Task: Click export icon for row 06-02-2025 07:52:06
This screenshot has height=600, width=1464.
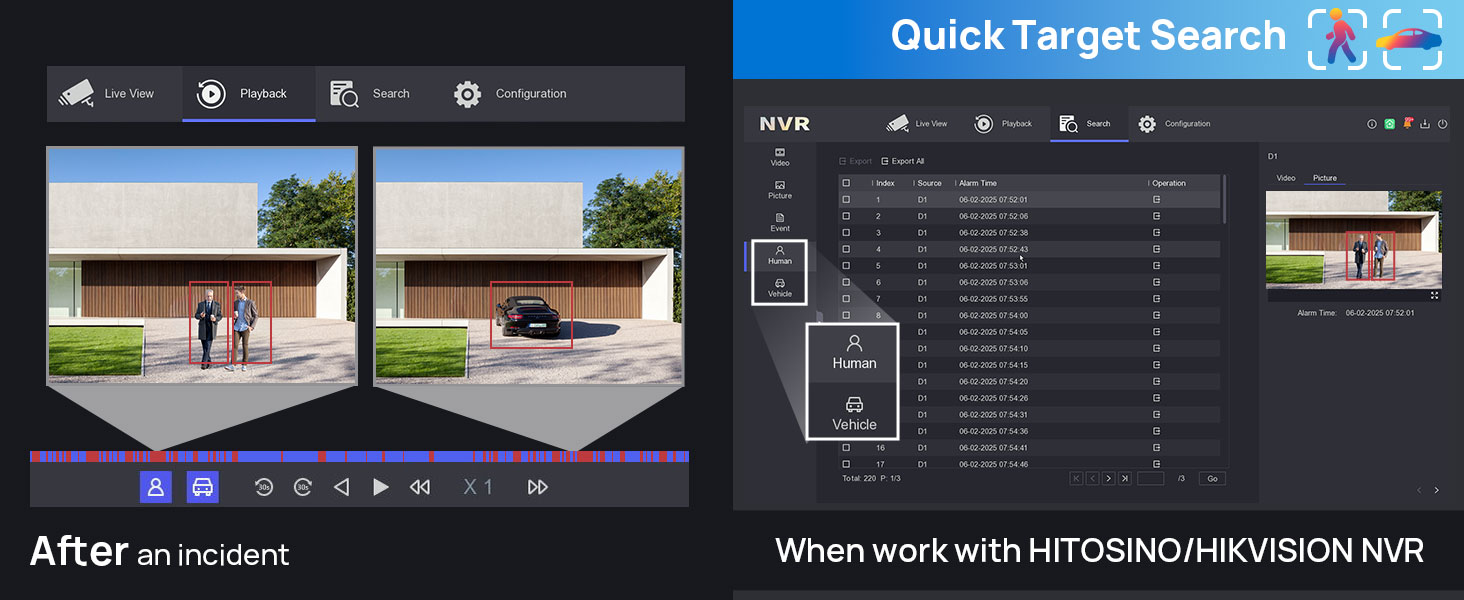Action: (1156, 216)
